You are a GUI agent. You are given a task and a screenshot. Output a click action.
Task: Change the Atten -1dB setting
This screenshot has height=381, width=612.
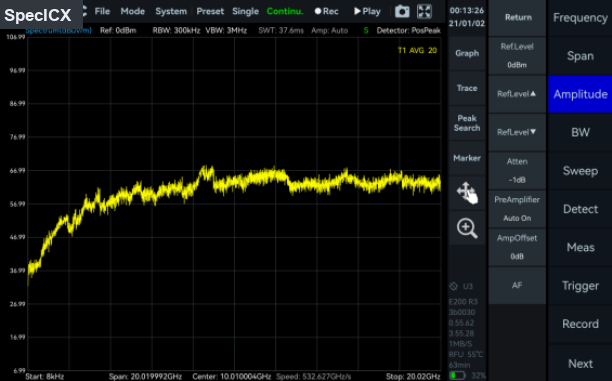[x=518, y=171]
